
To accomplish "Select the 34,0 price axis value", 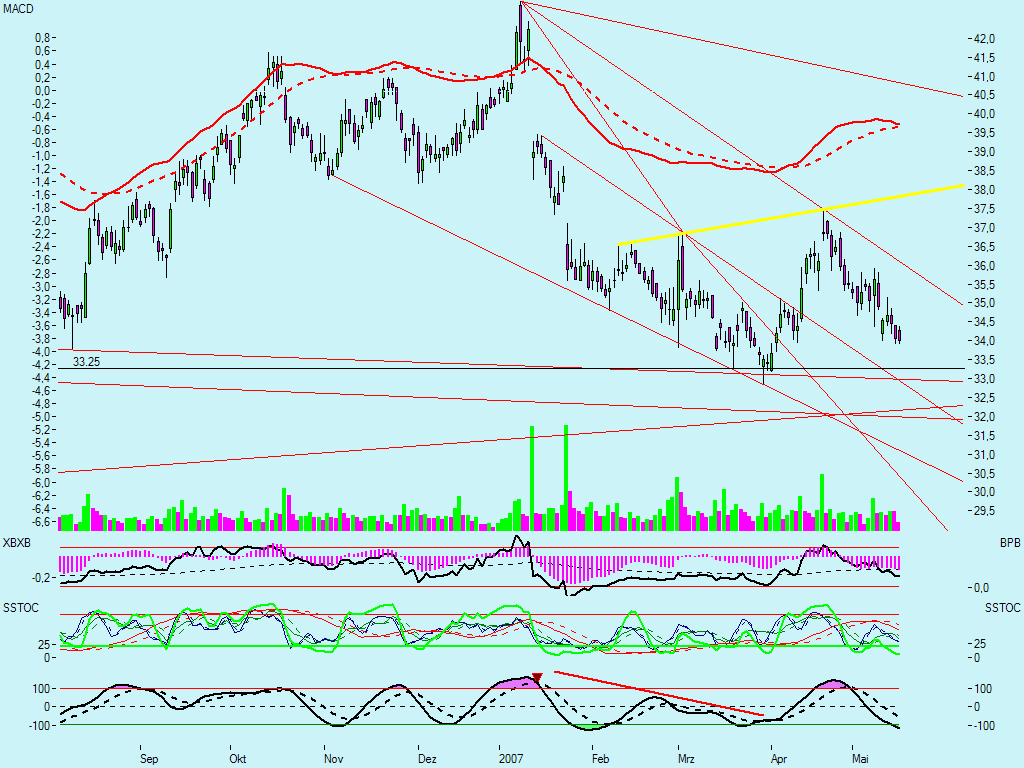I will (984, 340).
